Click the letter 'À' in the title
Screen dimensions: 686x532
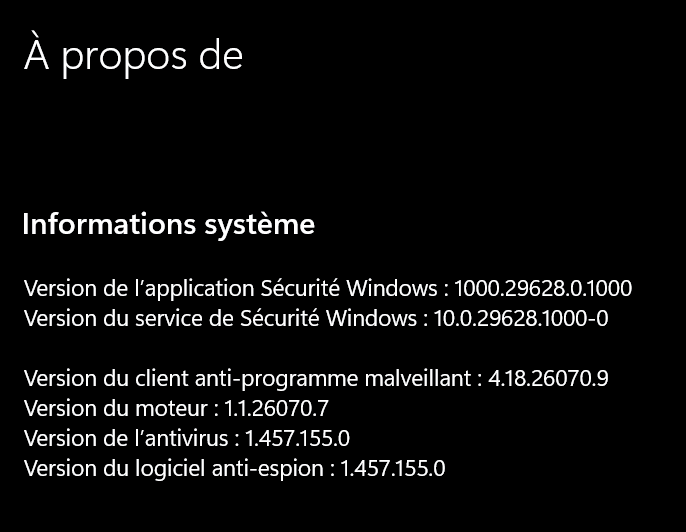tap(36, 50)
